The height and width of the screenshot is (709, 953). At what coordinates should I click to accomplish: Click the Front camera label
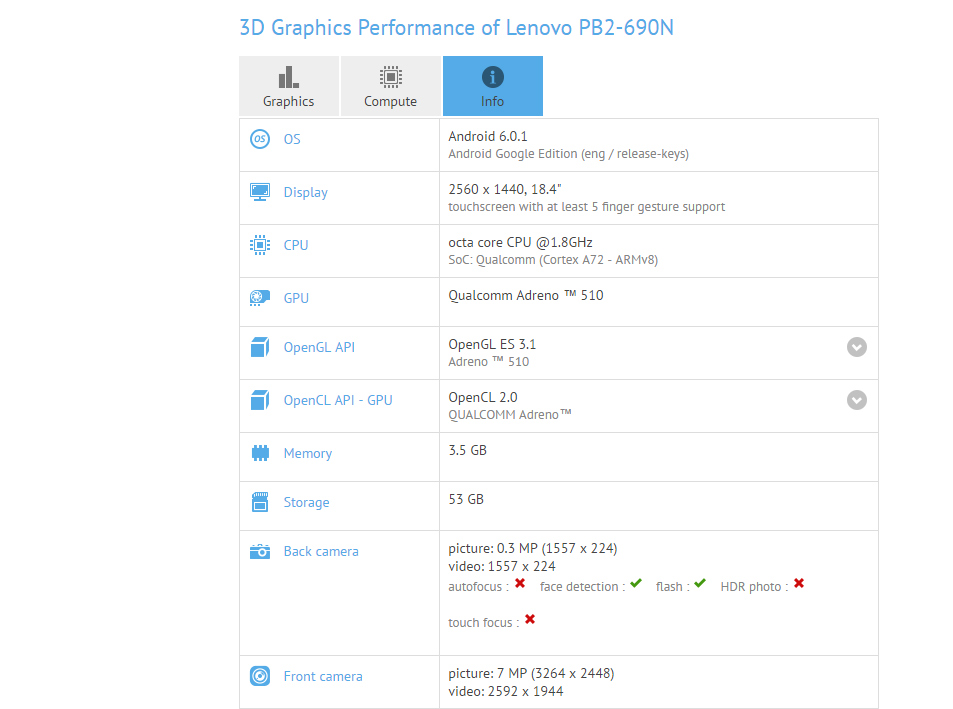[x=323, y=676]
